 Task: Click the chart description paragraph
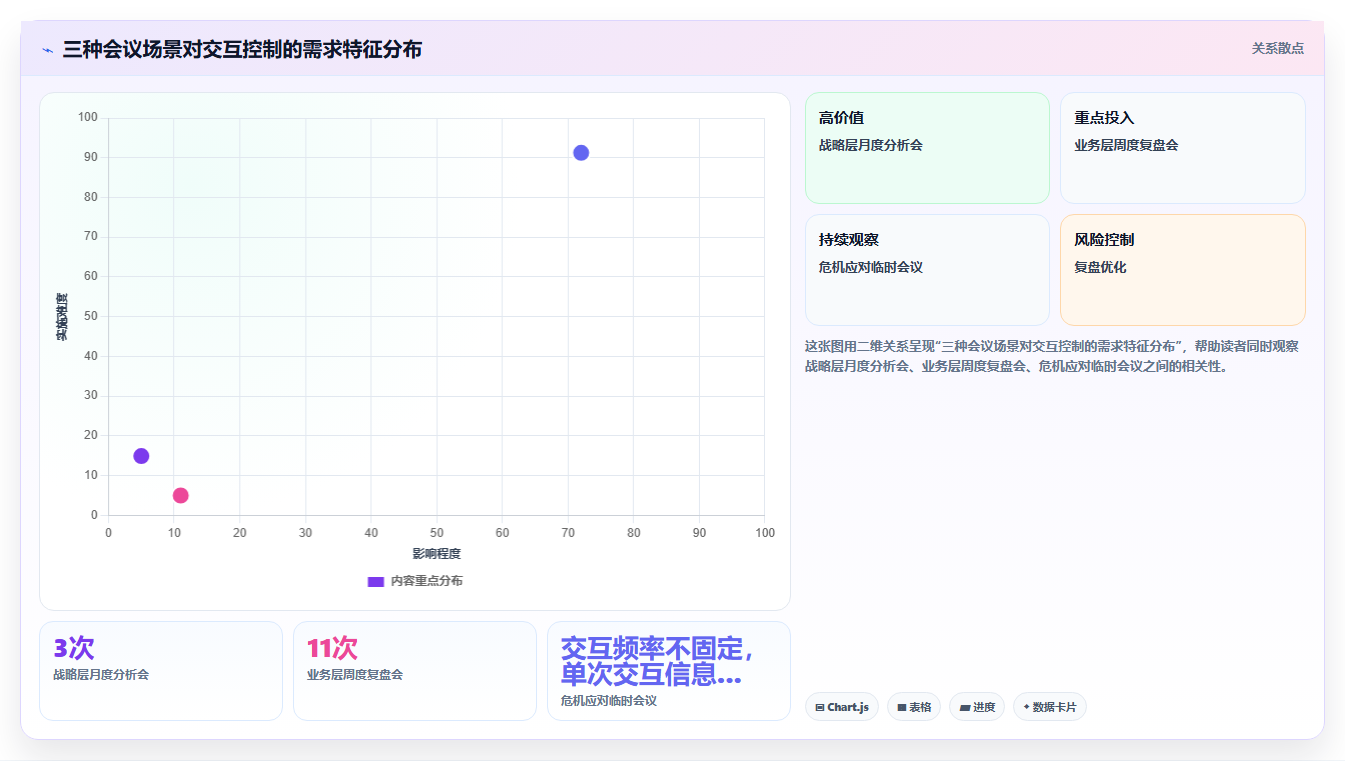click(1052, 356)
